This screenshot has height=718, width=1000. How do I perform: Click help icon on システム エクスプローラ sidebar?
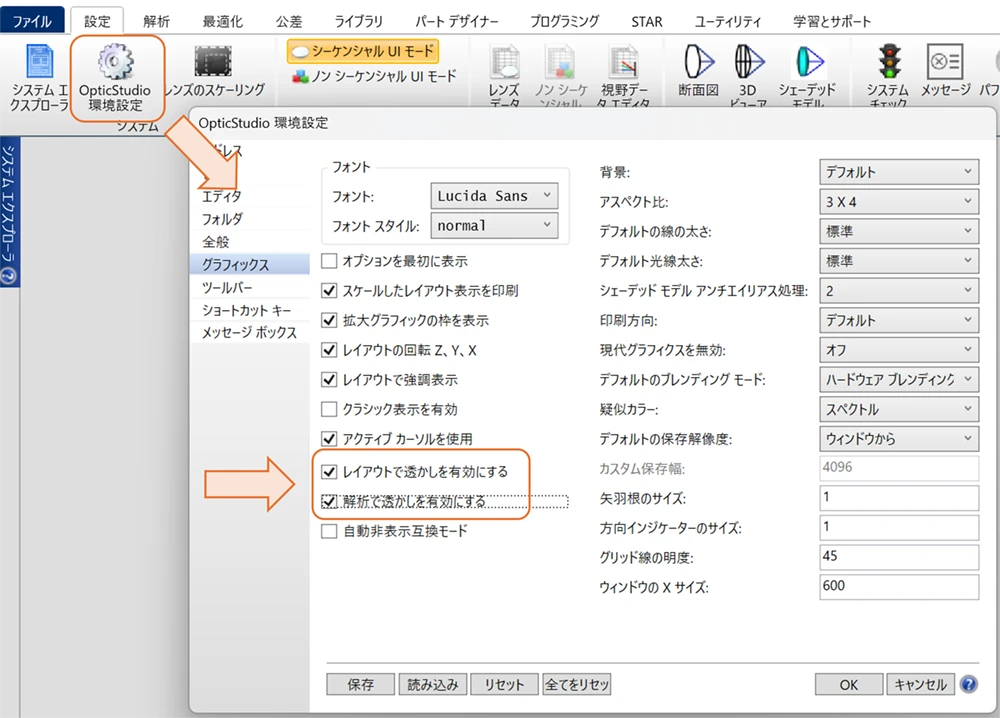click(9, 275)
